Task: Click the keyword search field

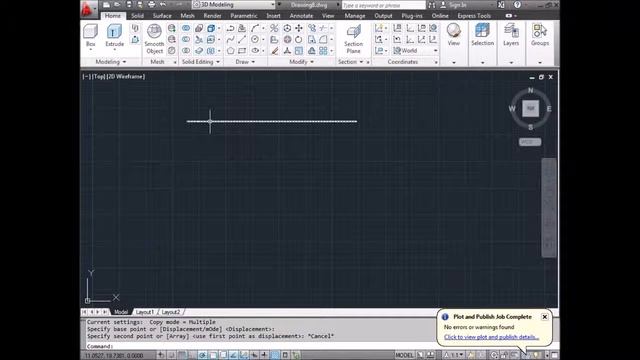Action: (383, 5)
